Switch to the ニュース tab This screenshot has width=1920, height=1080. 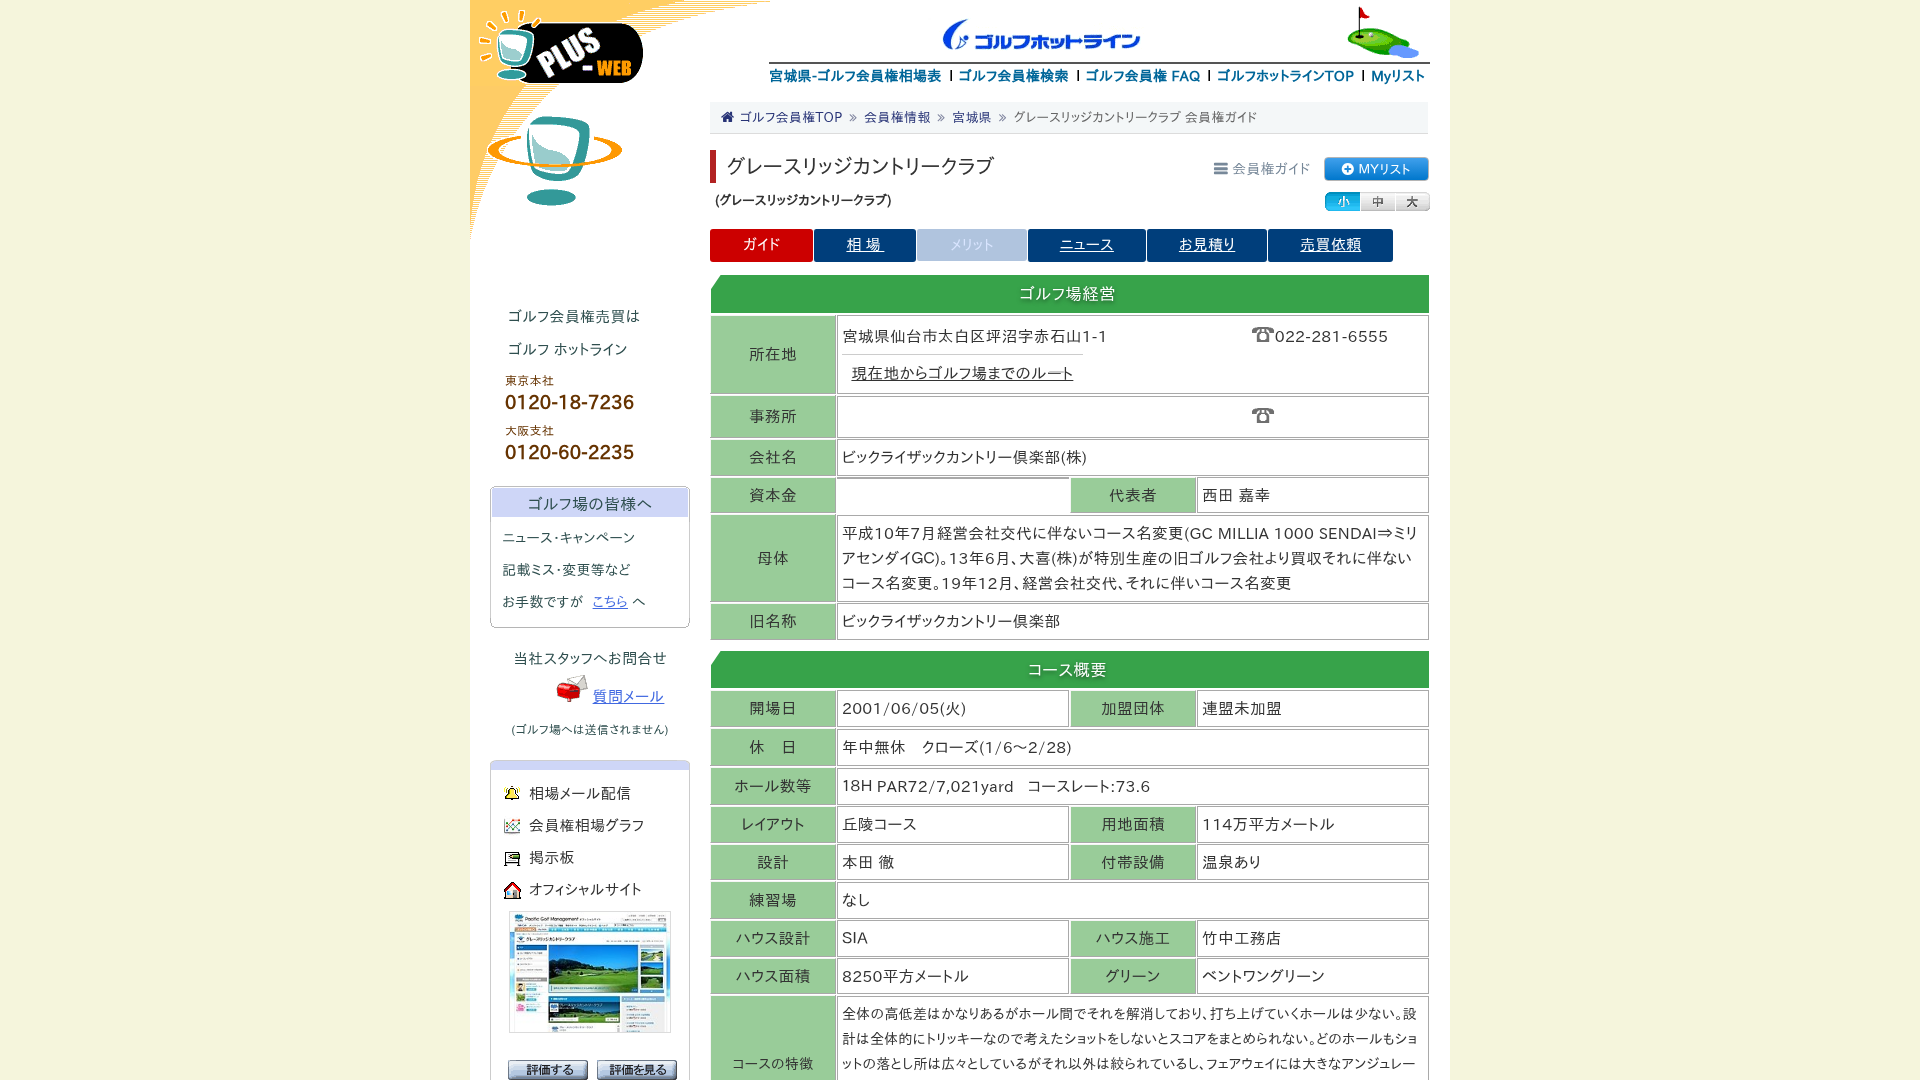click(1086, 245)
